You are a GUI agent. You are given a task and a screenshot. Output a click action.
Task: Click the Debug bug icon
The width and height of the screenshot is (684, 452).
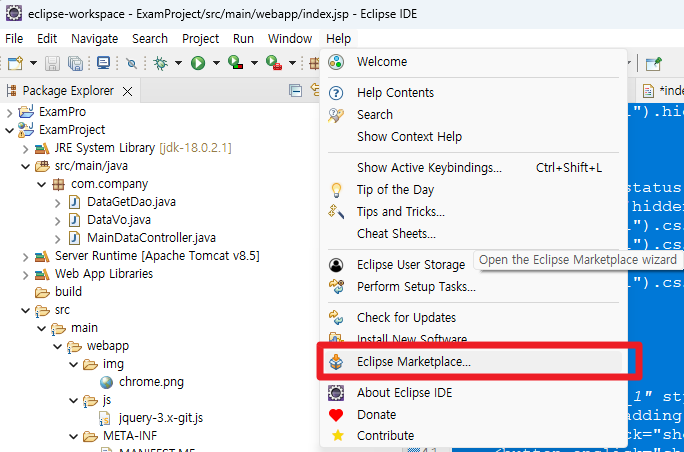click(x=161, y=64)
